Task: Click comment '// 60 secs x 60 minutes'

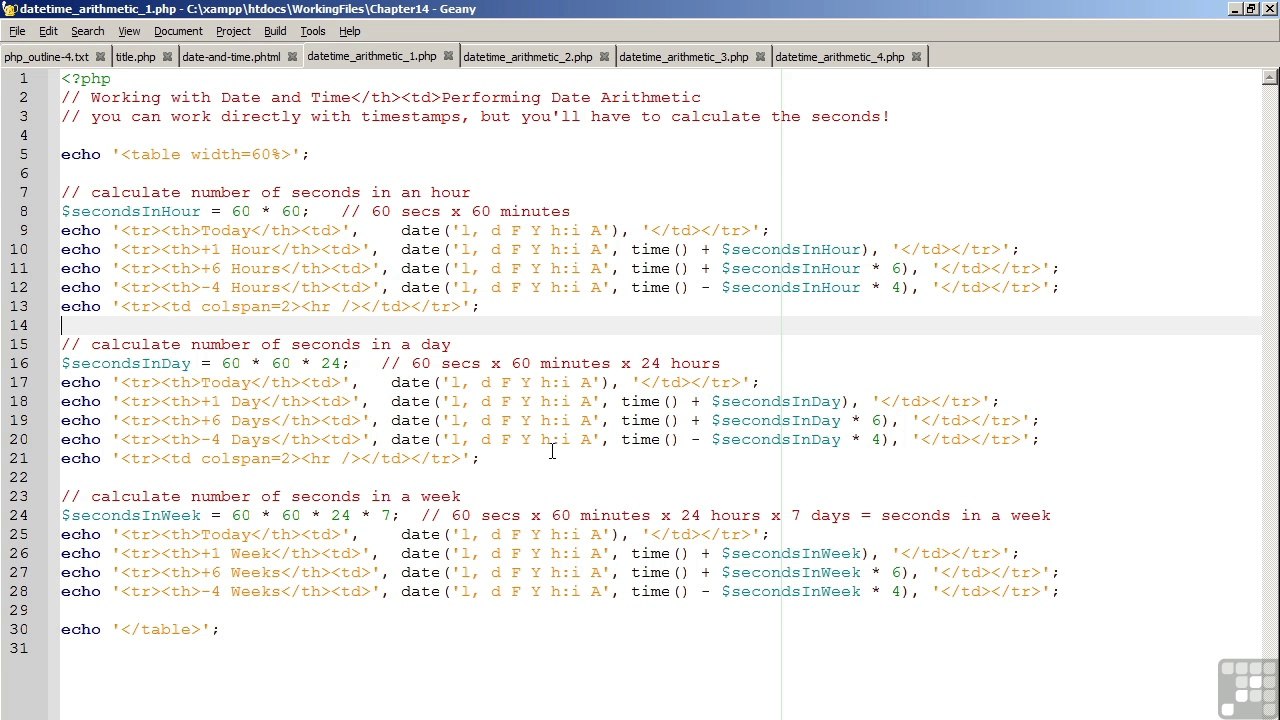Action: [456, 211]
